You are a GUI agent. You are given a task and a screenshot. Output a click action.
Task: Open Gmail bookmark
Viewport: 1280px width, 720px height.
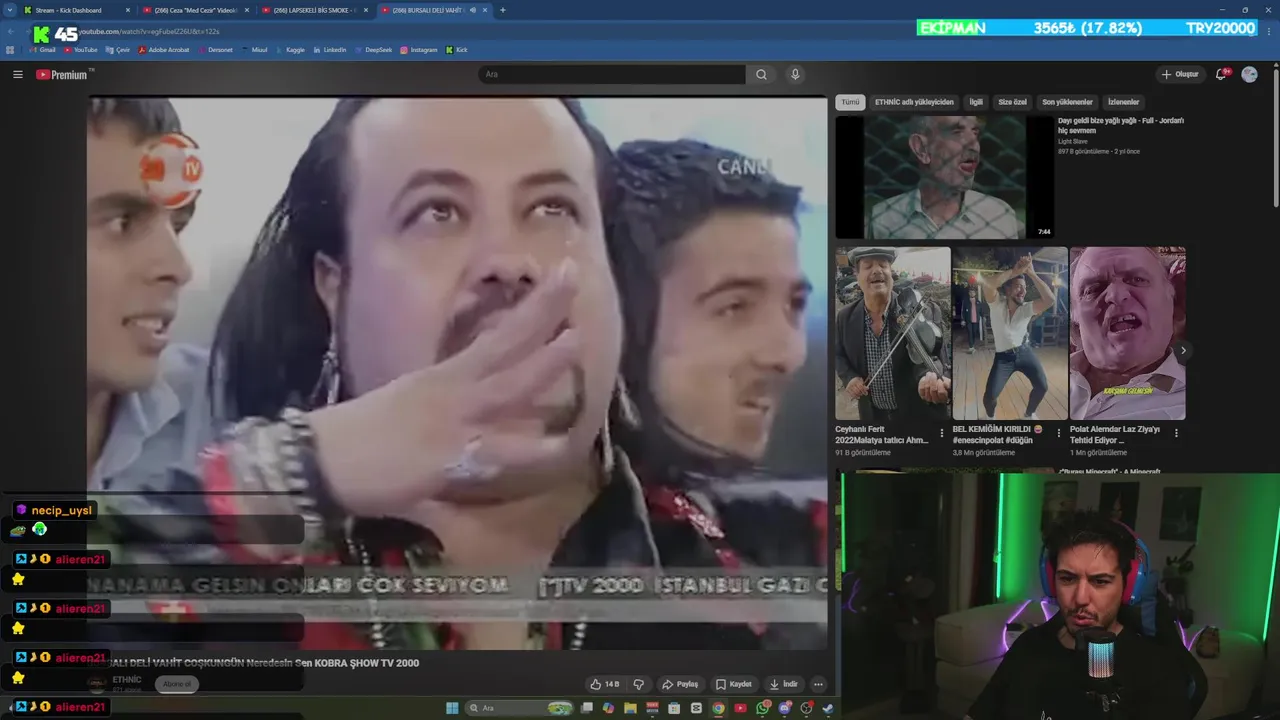pos(41,49)
